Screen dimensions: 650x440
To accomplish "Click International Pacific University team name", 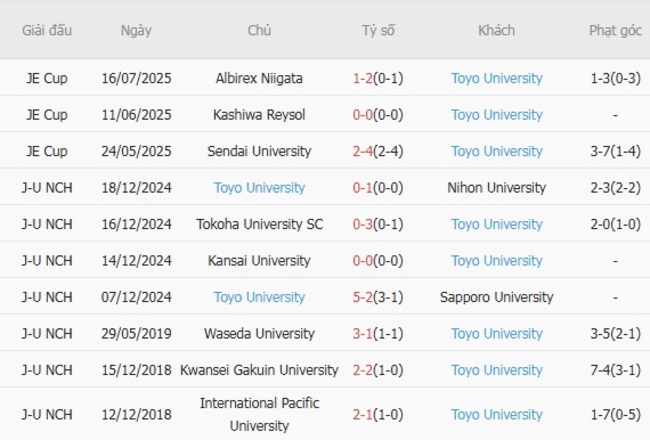I will [259, 414].
